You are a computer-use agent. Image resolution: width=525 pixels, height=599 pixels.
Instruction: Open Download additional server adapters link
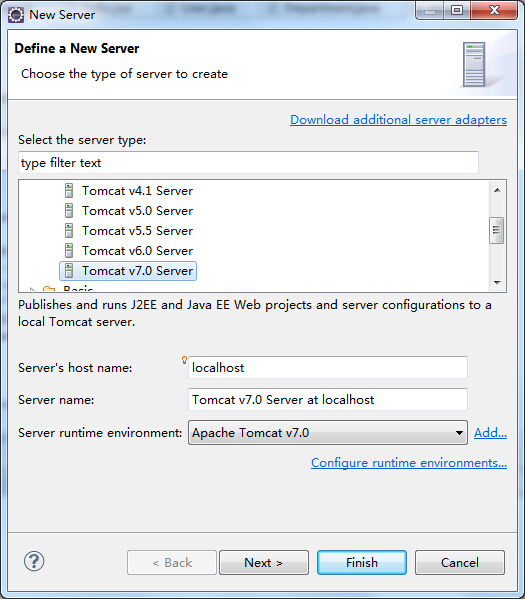[398, 120]
